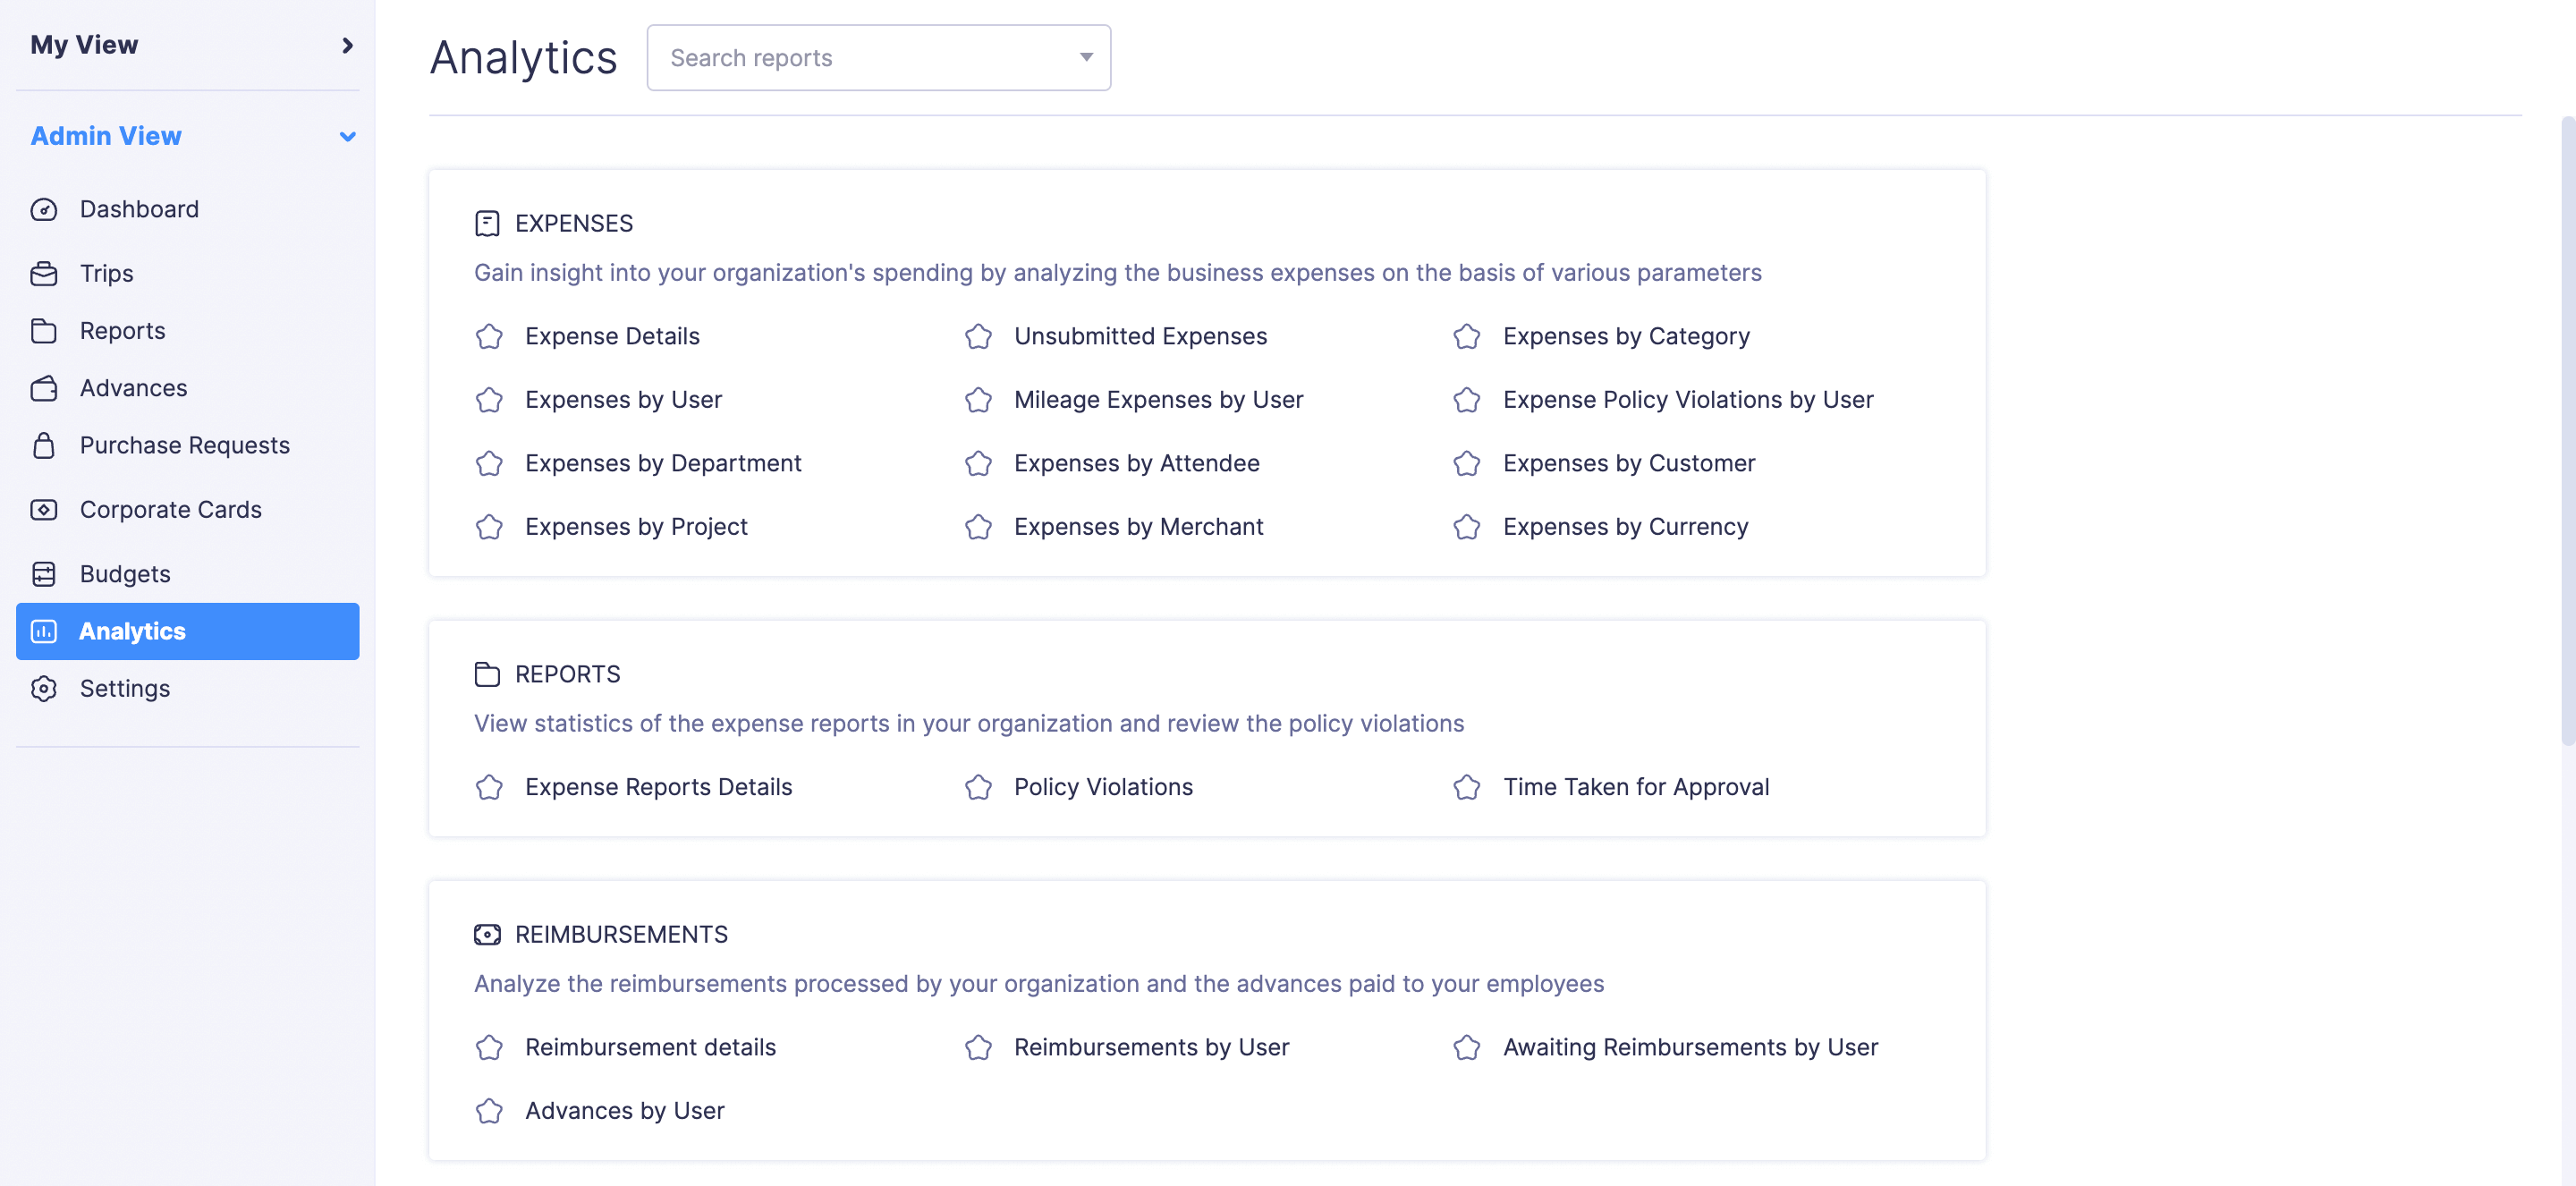Viewport: 2576px width, 1186px height.
Task: Open Budgets using its sidebar icon
Action: 45,574
